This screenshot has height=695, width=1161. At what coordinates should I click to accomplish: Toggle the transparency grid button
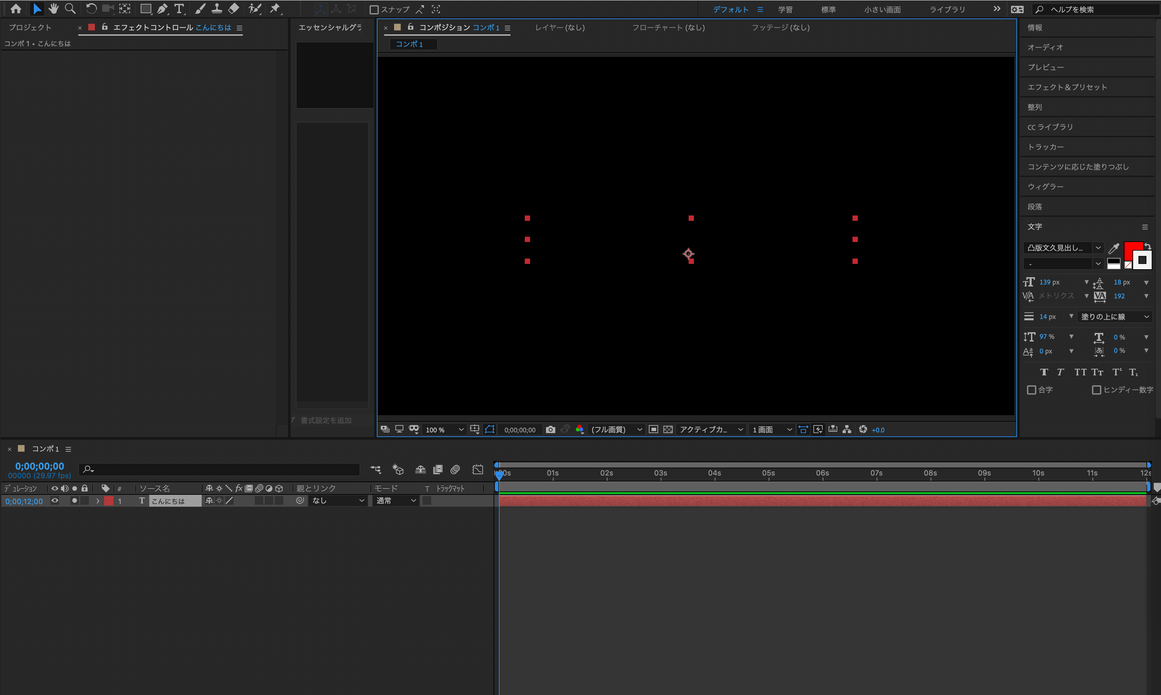click(668, 429)
